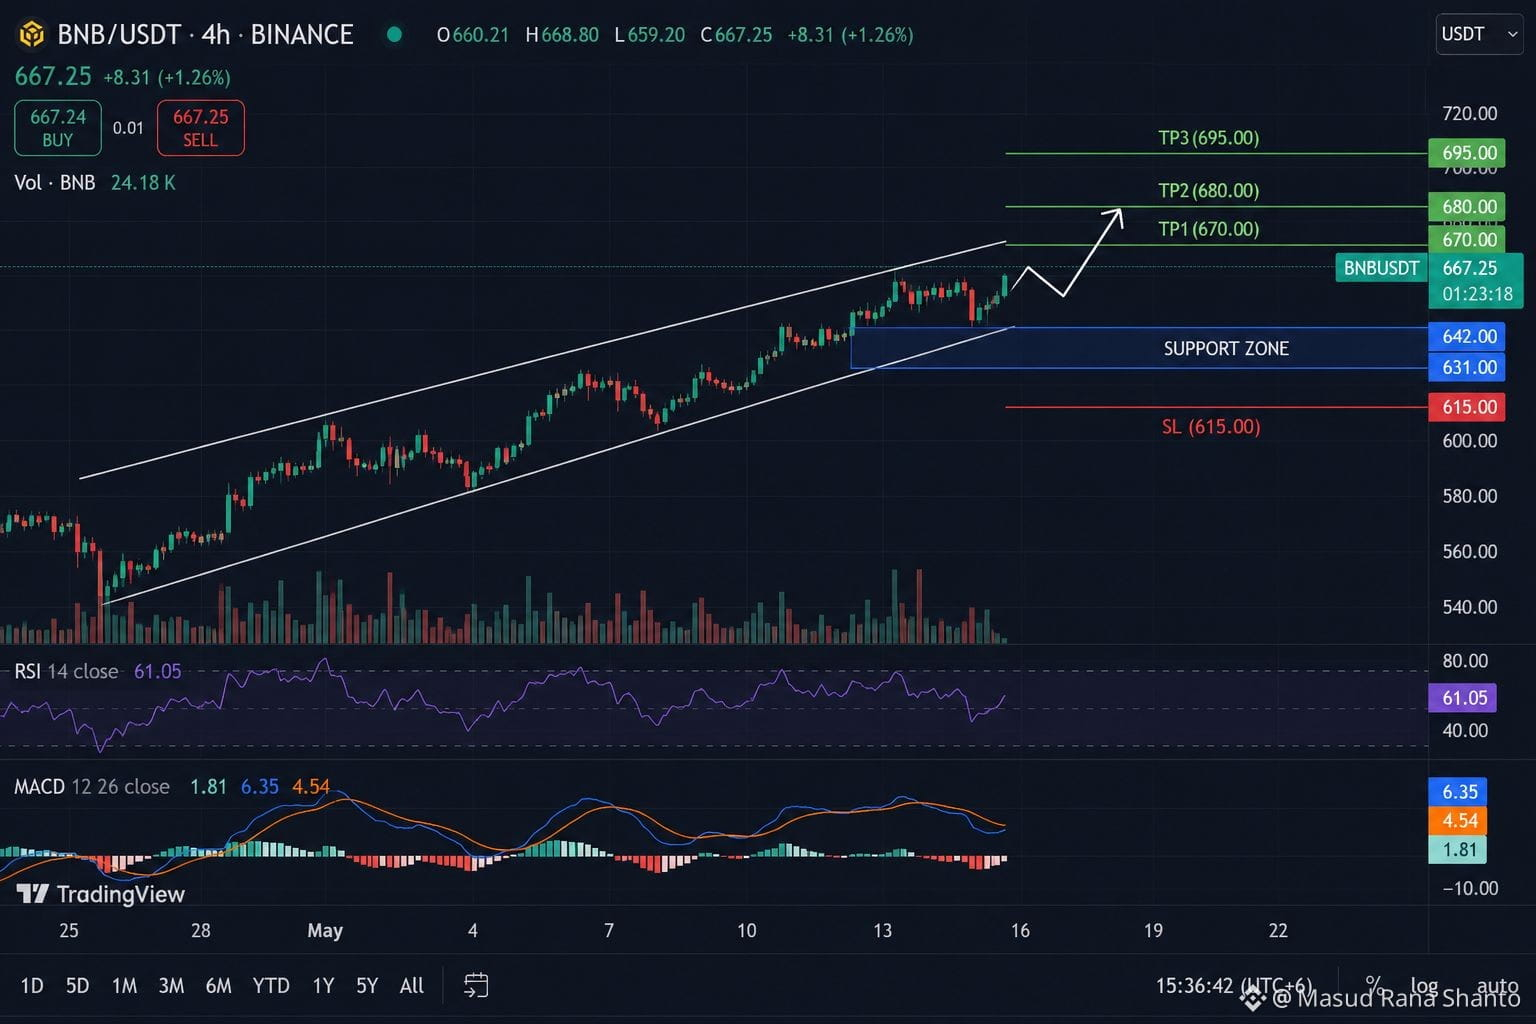Click the 4.54 signal value tag
Viewport: 1536px width, 1024px height.
(x=1459, y=820)
